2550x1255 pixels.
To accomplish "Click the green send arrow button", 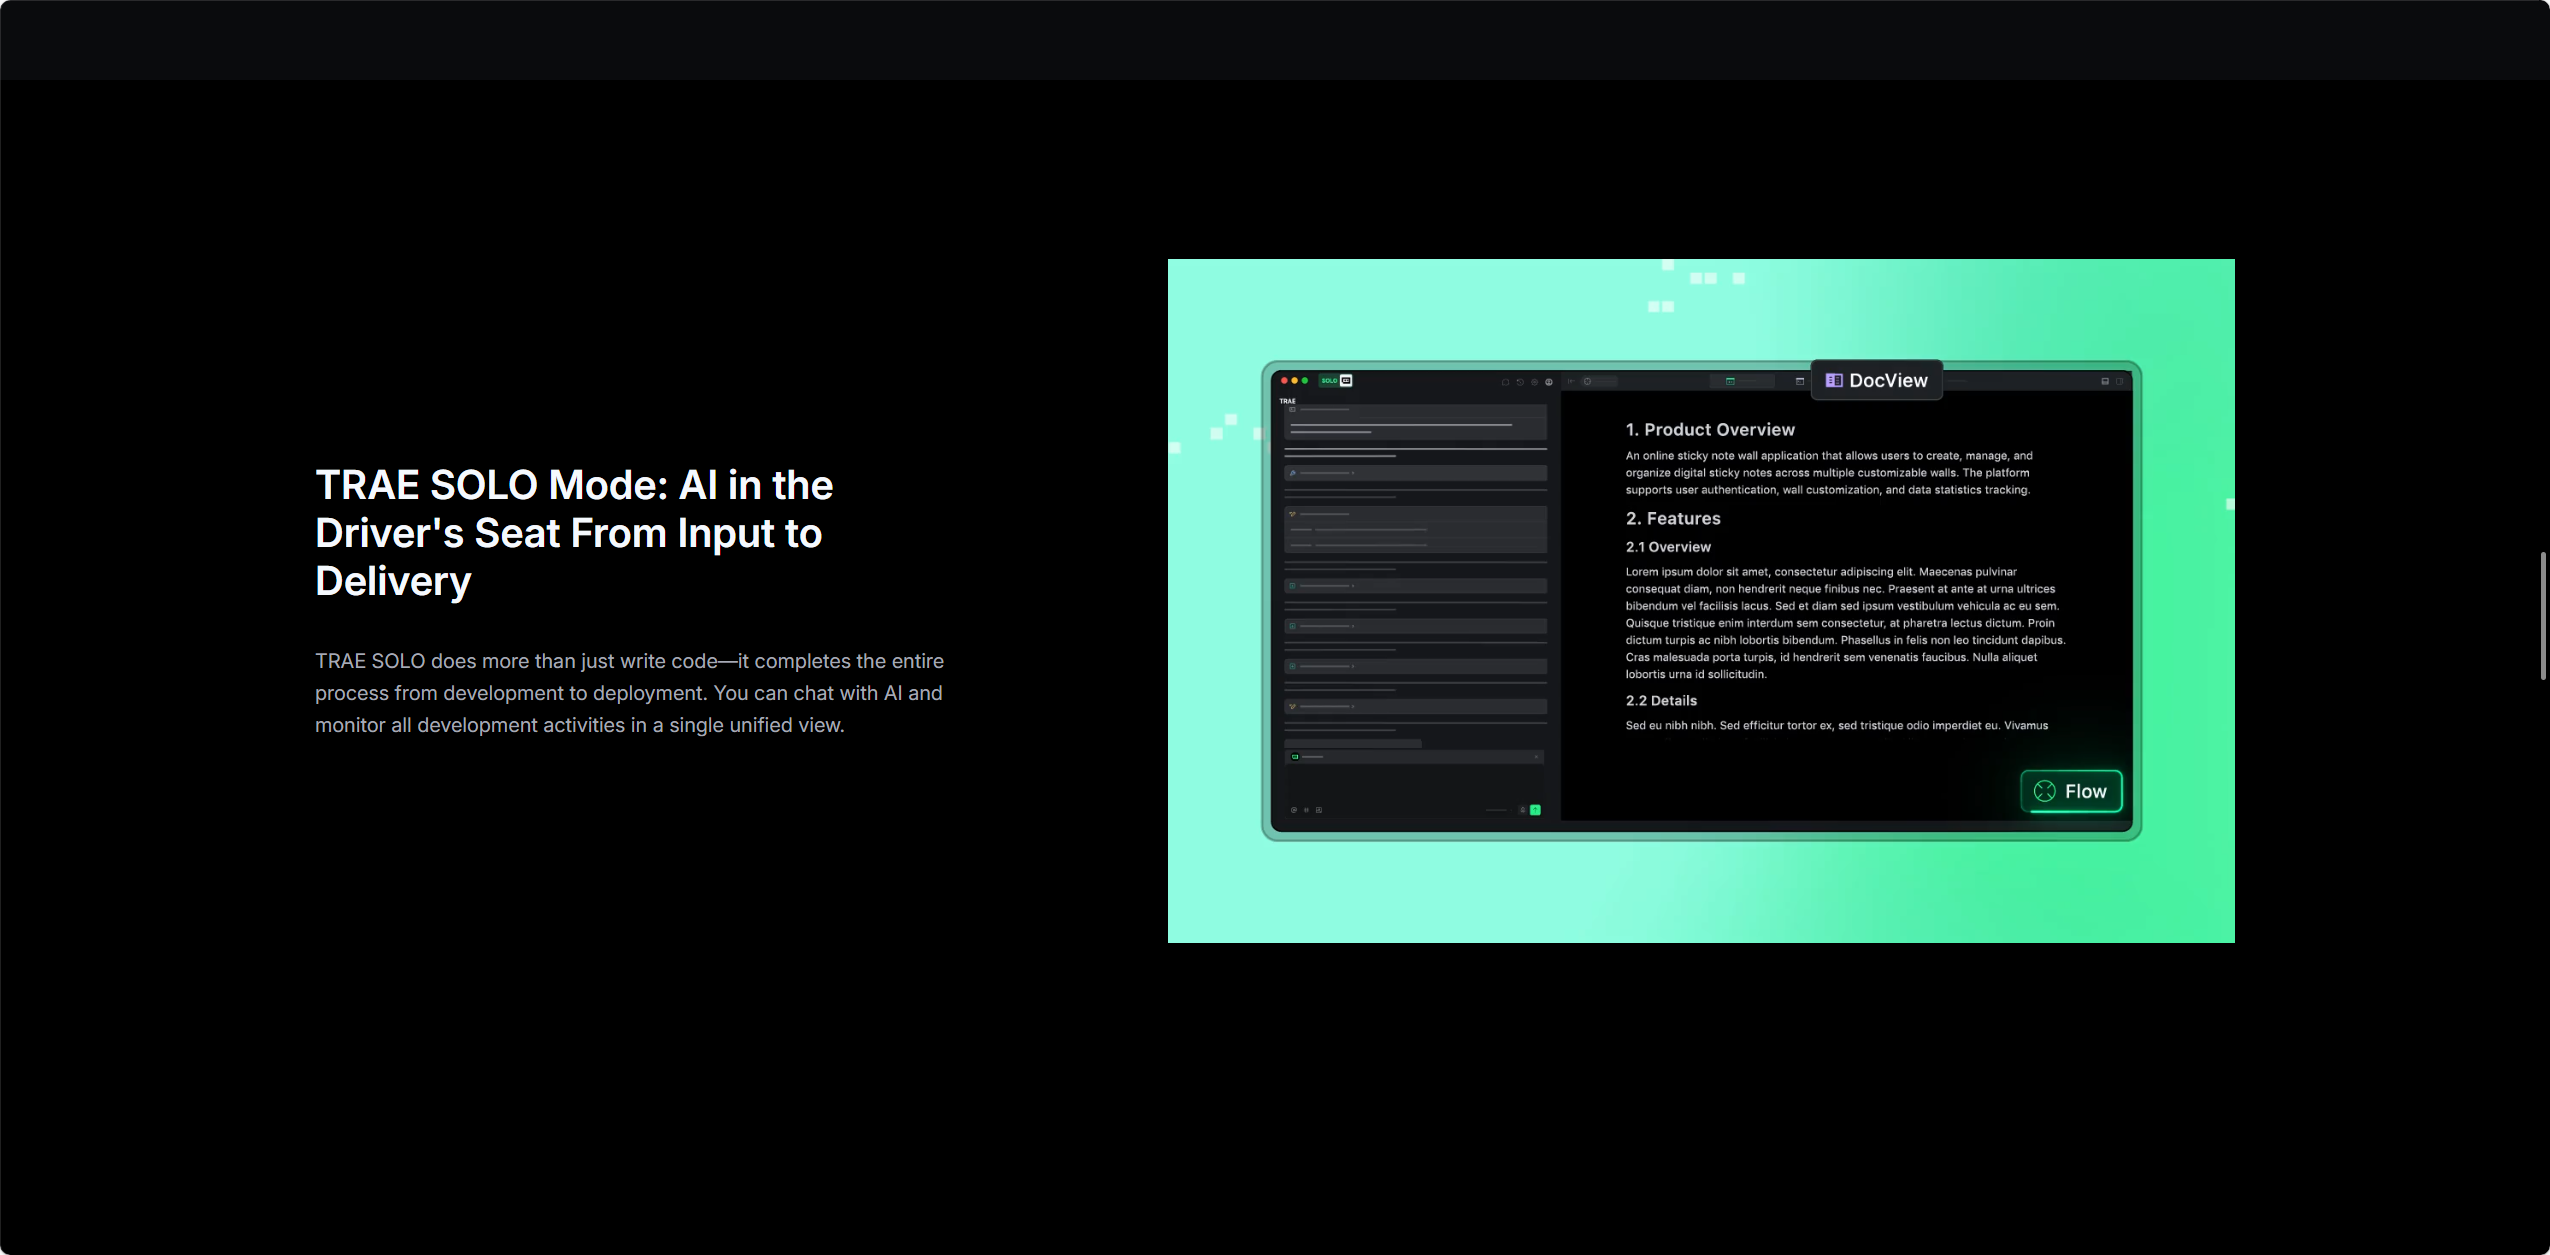I will (1535, 810).
